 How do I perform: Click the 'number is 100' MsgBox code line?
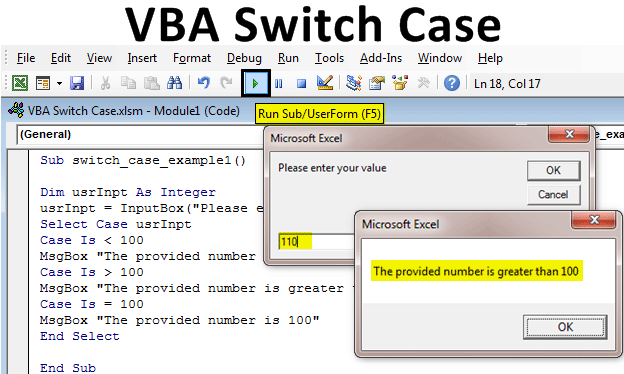coord(179,320)
